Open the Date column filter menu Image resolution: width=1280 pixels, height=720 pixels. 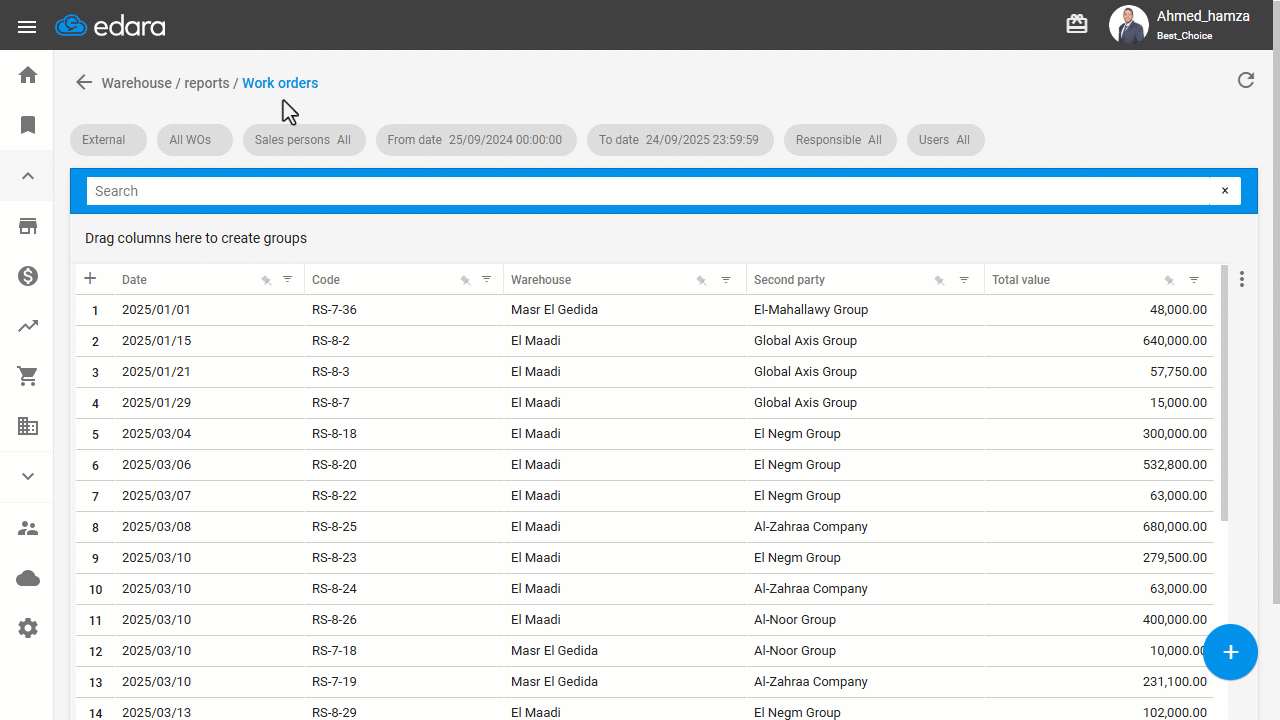[288, 279]
